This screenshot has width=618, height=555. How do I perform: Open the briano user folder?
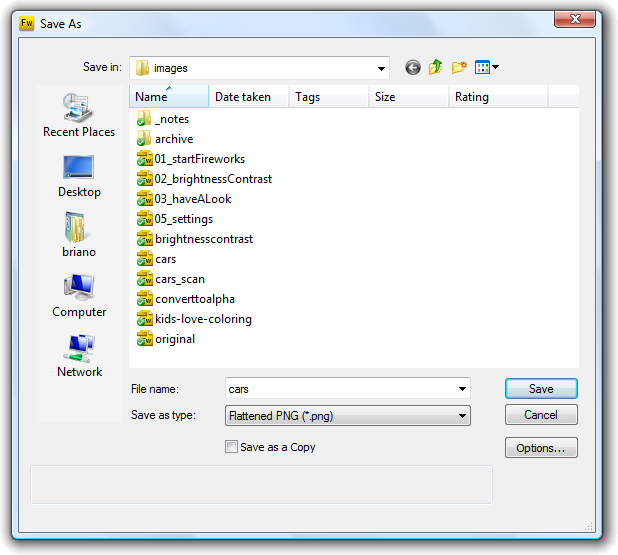[79, 235]
